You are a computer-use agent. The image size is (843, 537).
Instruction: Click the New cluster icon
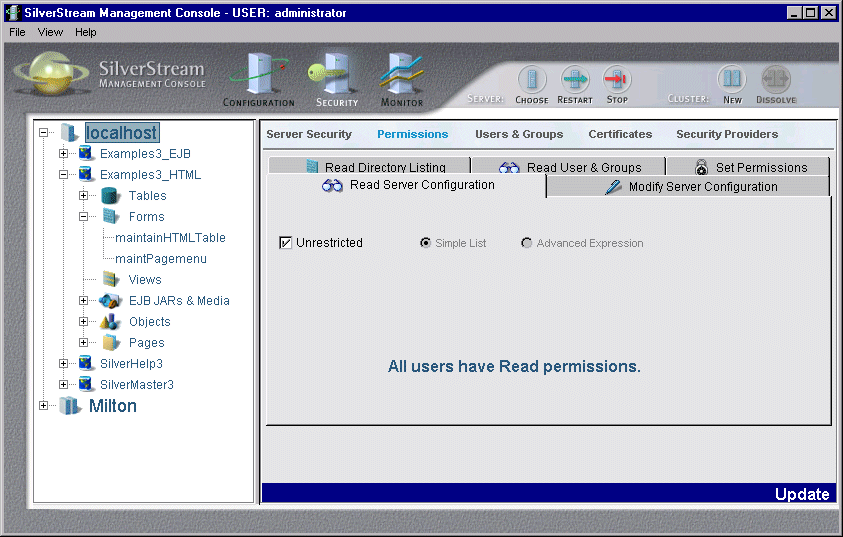[732, 79]
